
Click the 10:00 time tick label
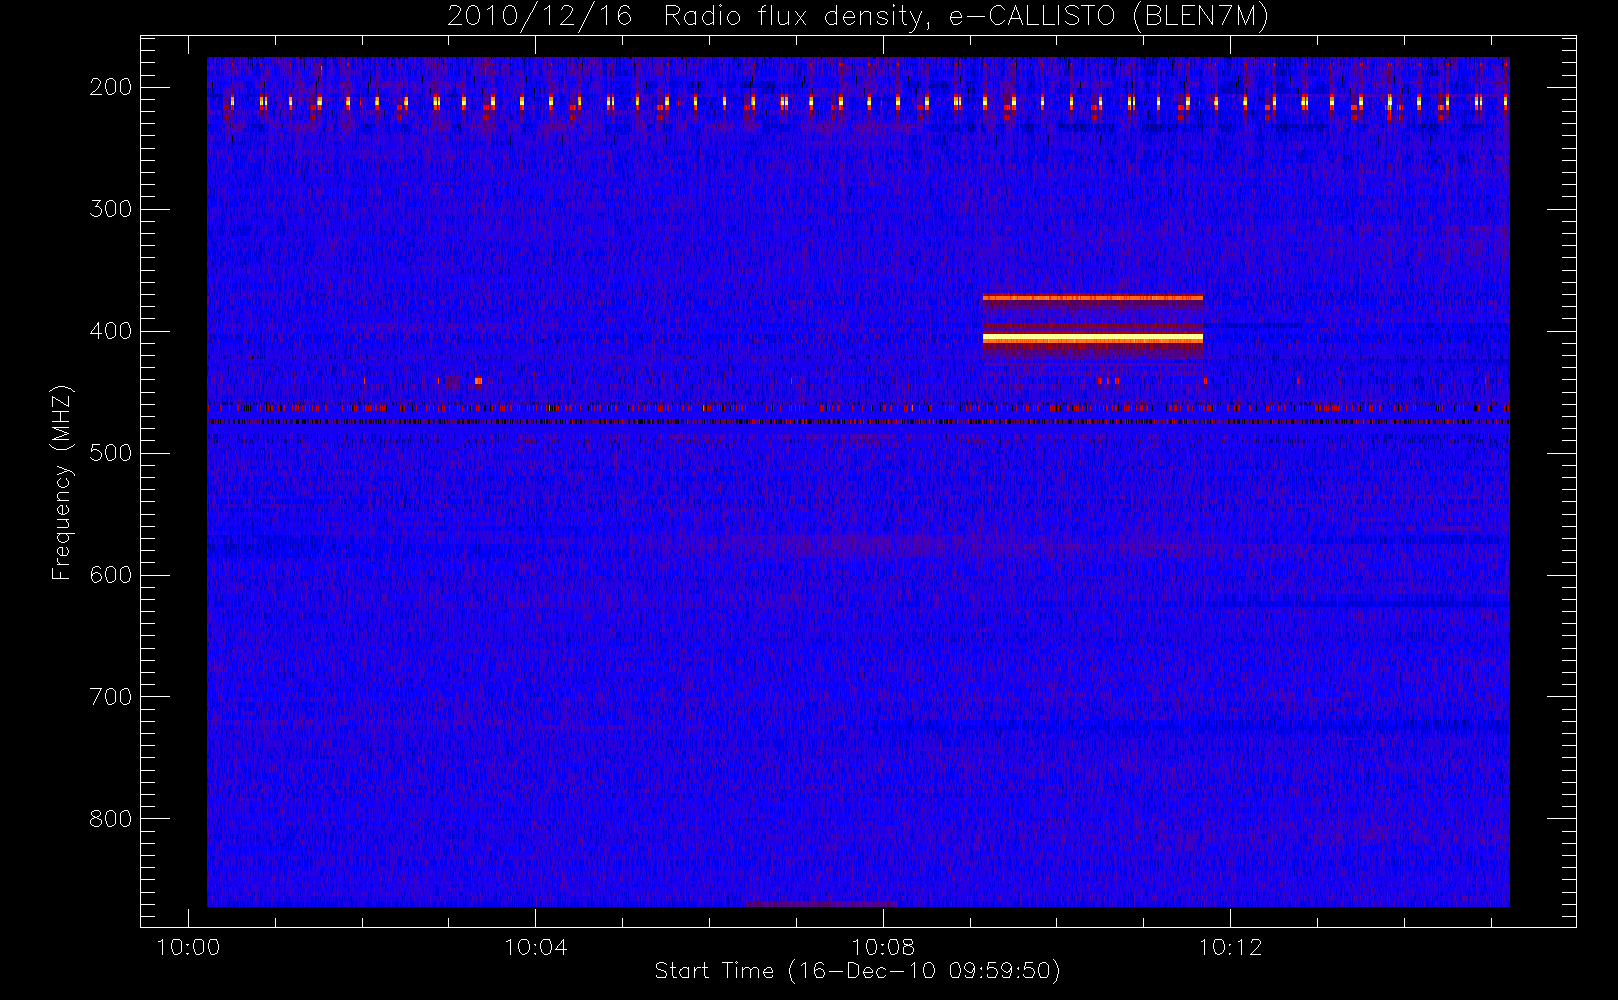(x=188, y=947)
